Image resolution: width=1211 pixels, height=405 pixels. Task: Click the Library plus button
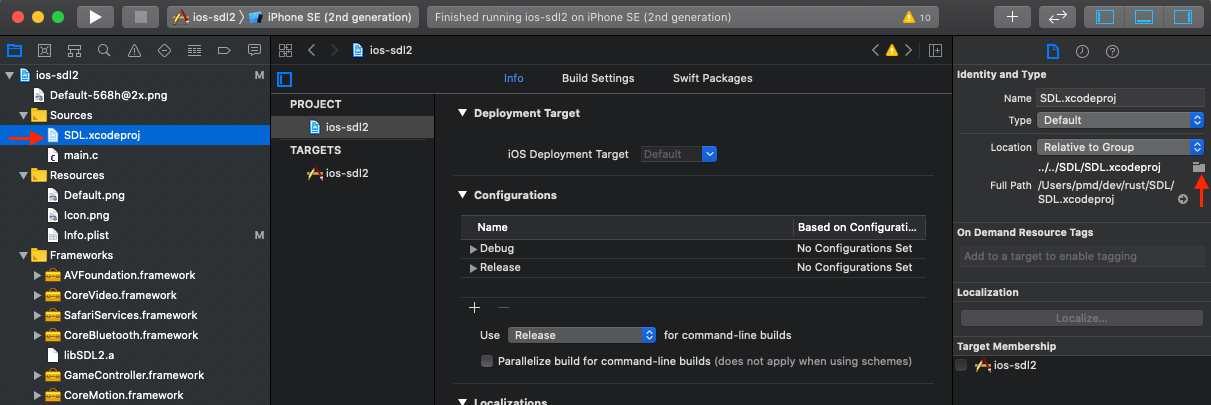(x=1012, y=17)
